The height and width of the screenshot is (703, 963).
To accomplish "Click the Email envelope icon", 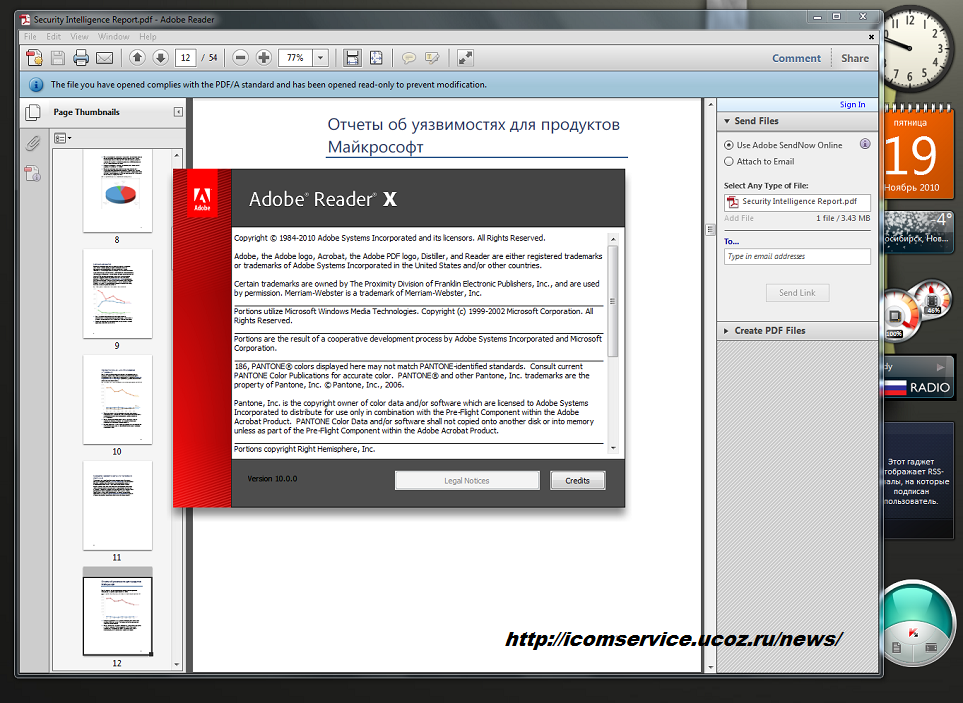I will [105, 58].
